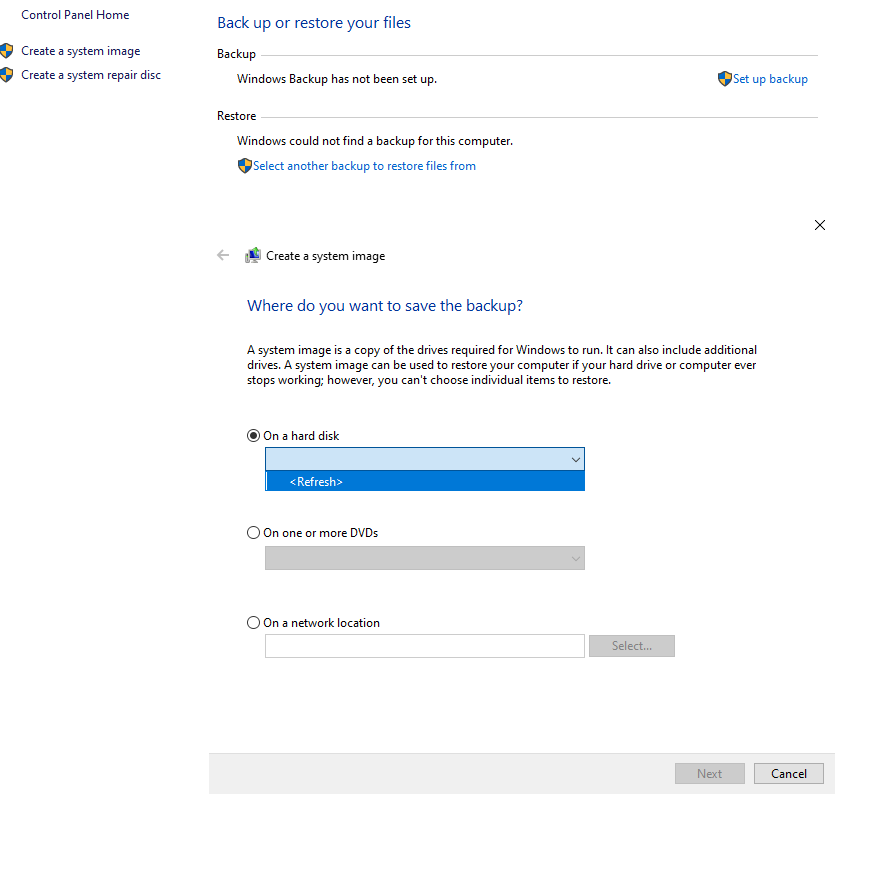The height and width of the screenshot is (879, 890).
Task: Collapse the hard disk drive dropdown arrow
Action: [x=576, y=459]
